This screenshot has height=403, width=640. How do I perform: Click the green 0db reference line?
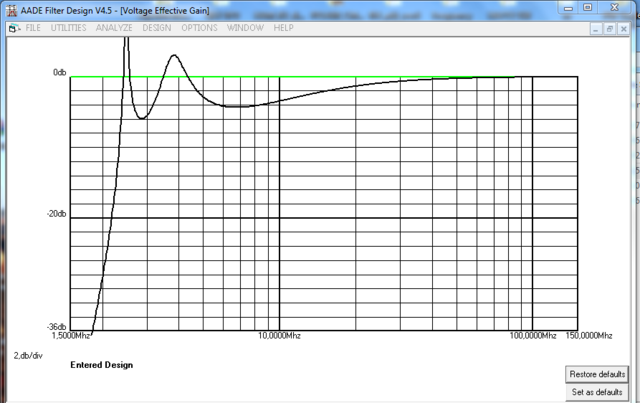400,77
